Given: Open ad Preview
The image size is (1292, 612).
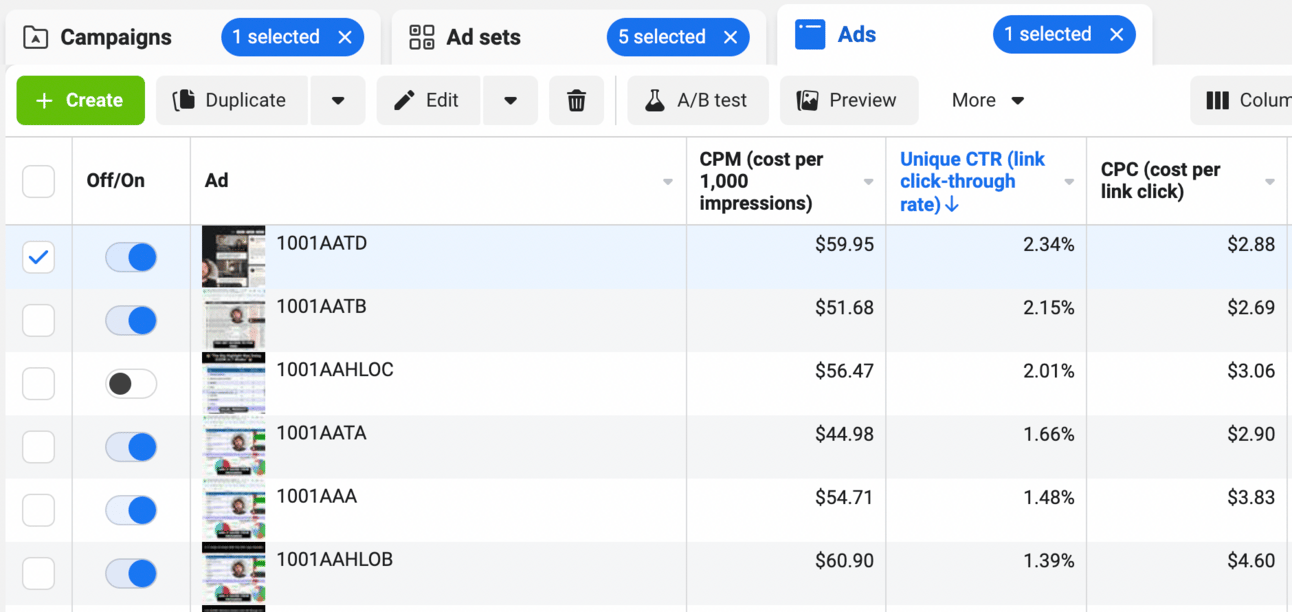Looking at the screenshot, I should pos(848,101).
